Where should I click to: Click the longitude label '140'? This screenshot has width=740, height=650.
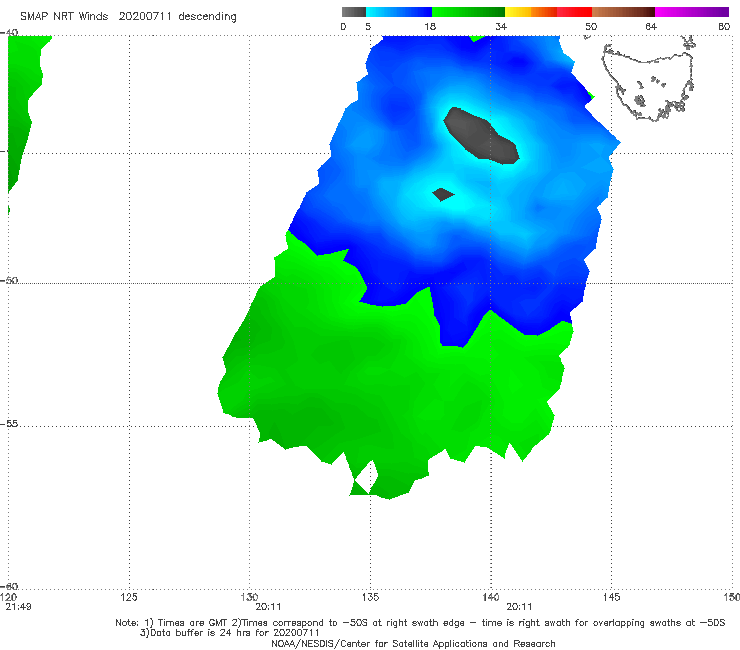pos(491,597)
